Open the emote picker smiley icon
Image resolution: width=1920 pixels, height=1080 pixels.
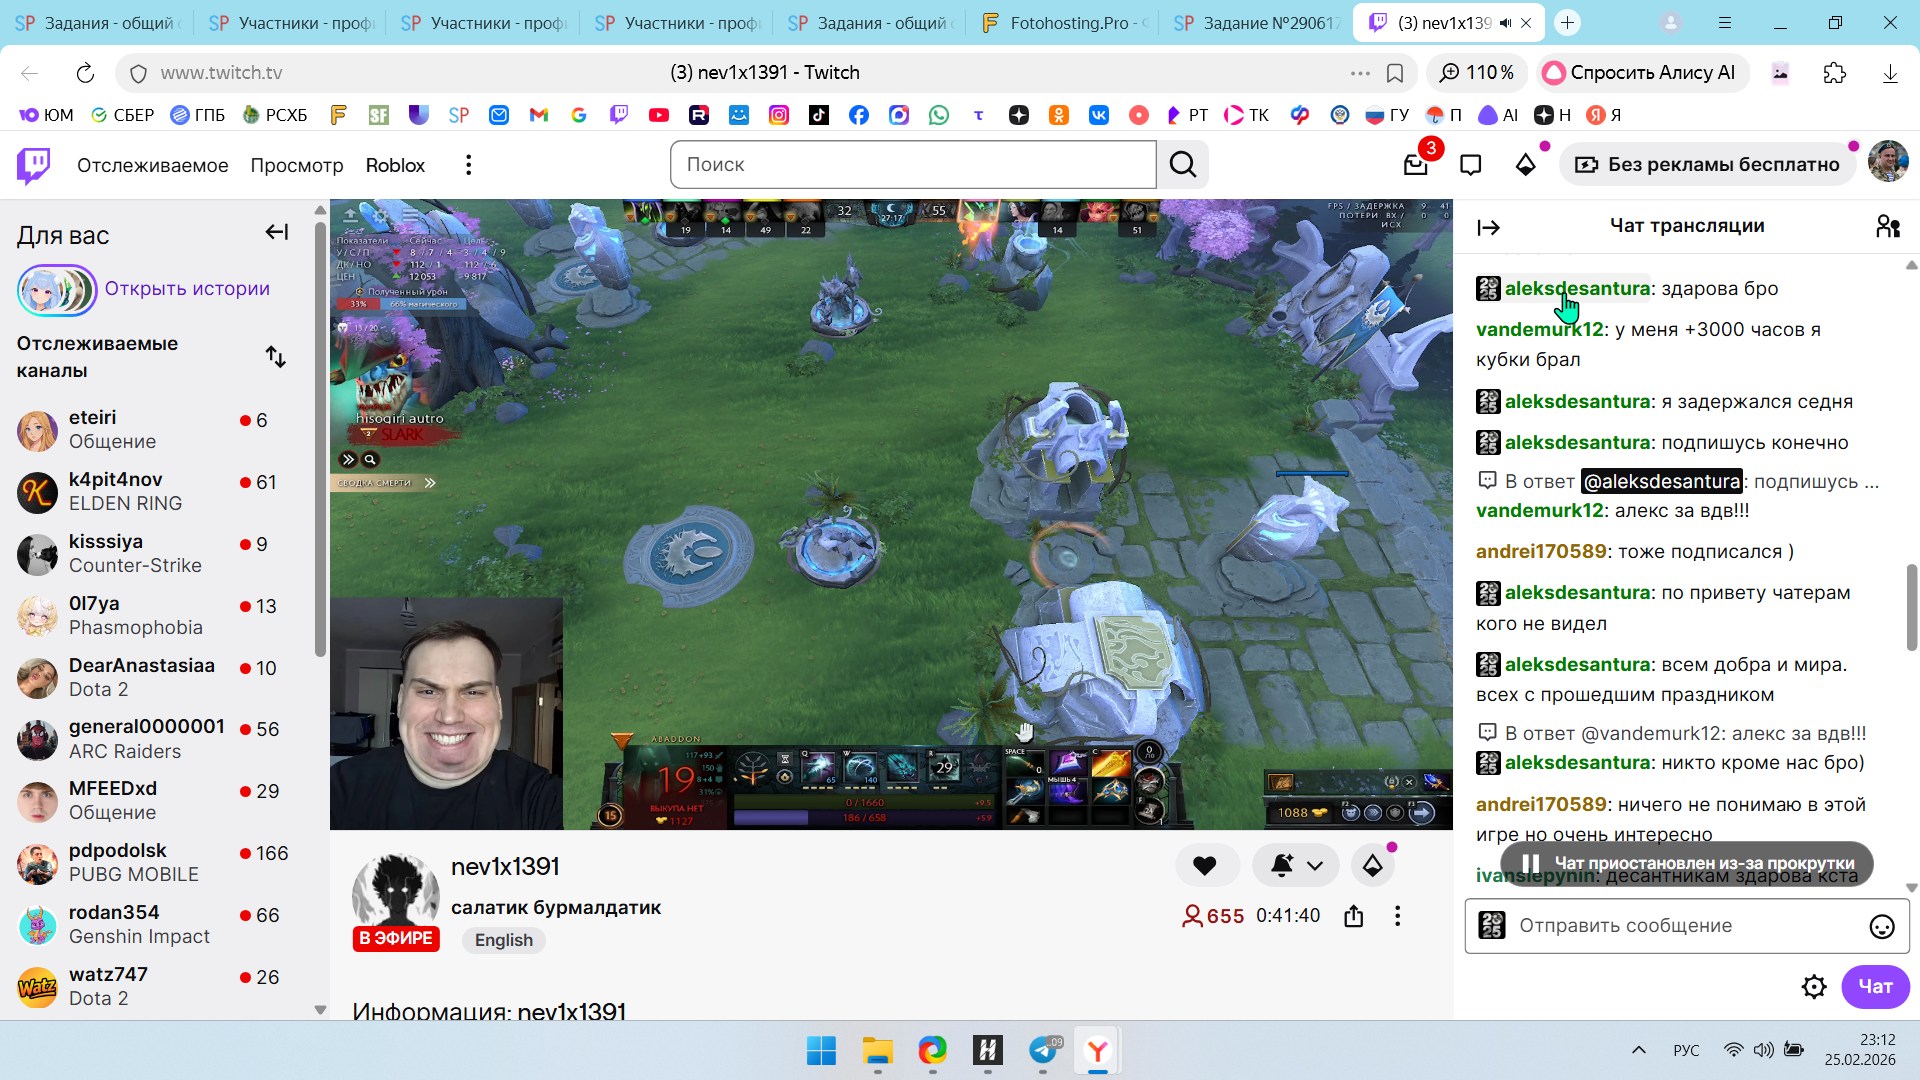[x=1881, y=927]
